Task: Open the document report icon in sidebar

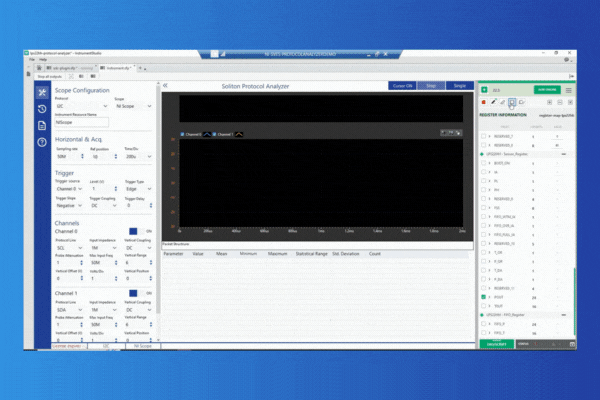Action: [42, 125]
